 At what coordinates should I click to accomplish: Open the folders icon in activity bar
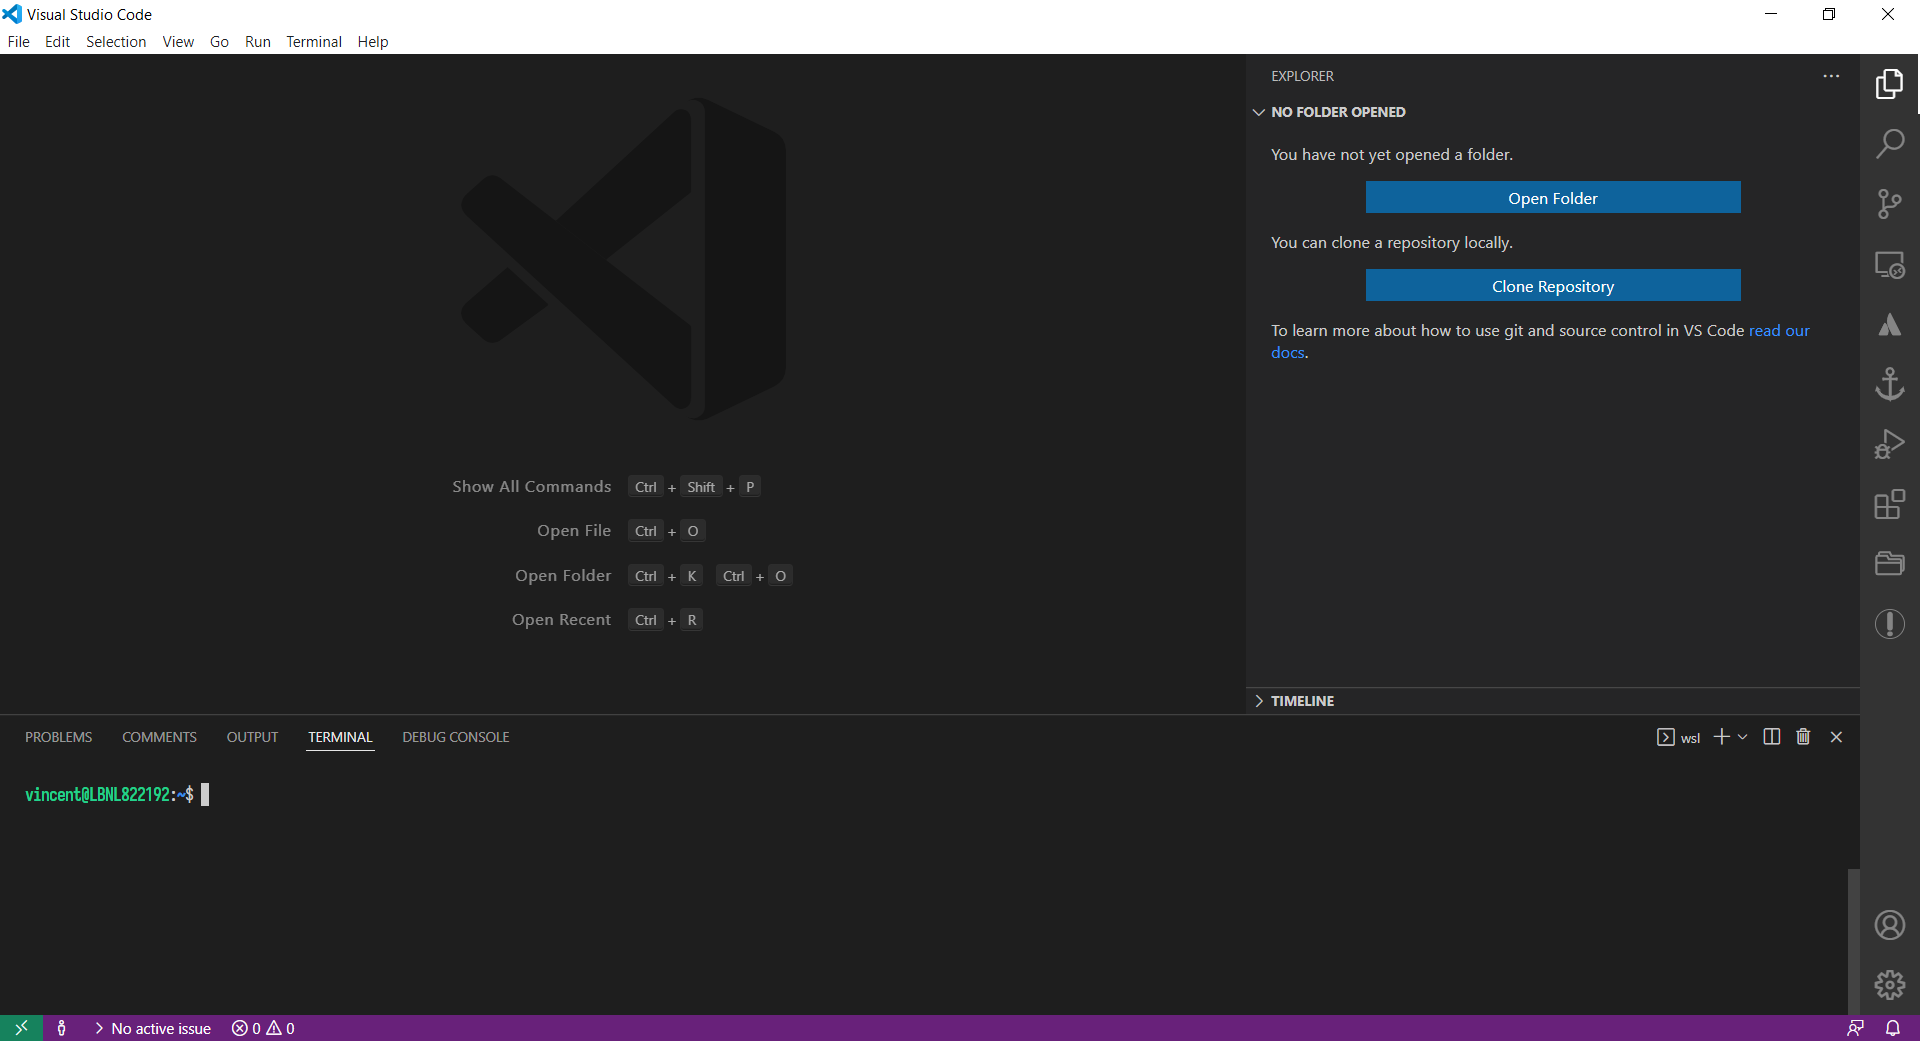pyautogui.click(x=1889, y=564)
